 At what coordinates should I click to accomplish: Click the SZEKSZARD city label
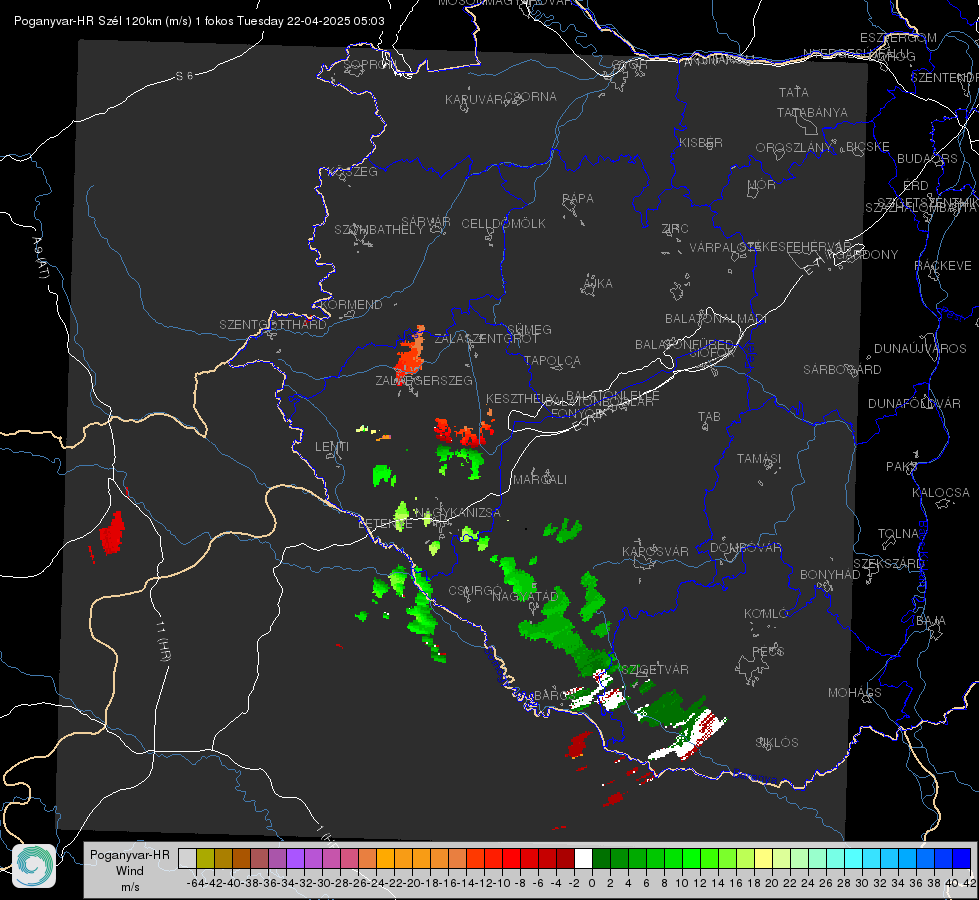[x=888, y=564]
